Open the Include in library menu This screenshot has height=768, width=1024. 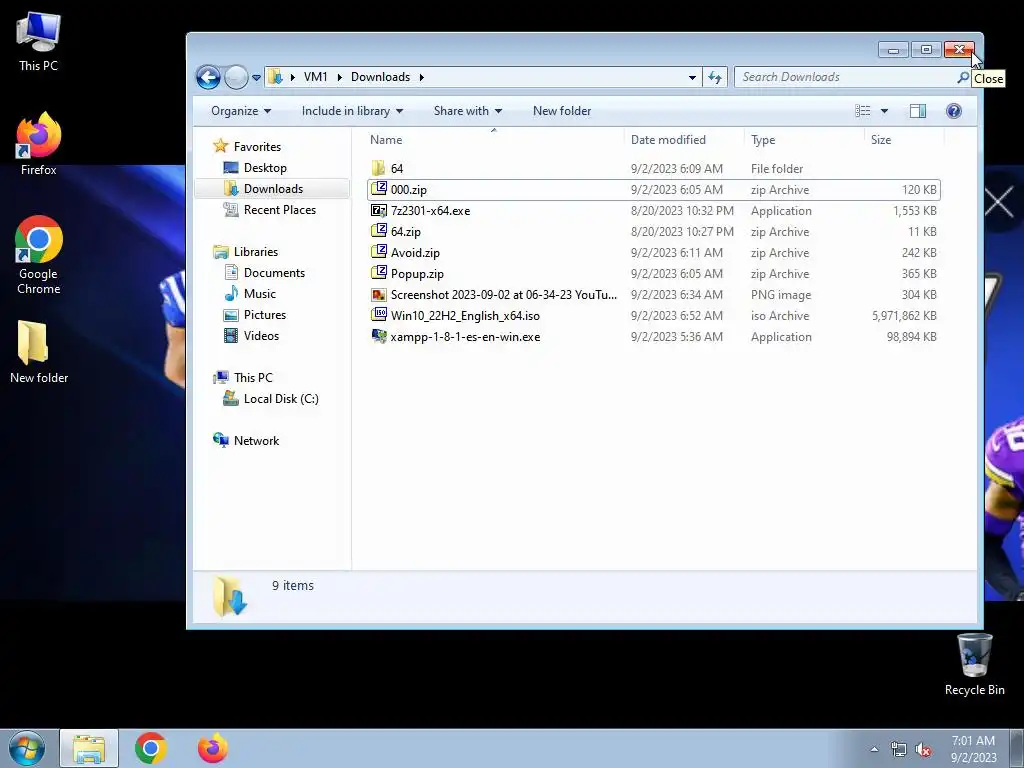(352, 111)
